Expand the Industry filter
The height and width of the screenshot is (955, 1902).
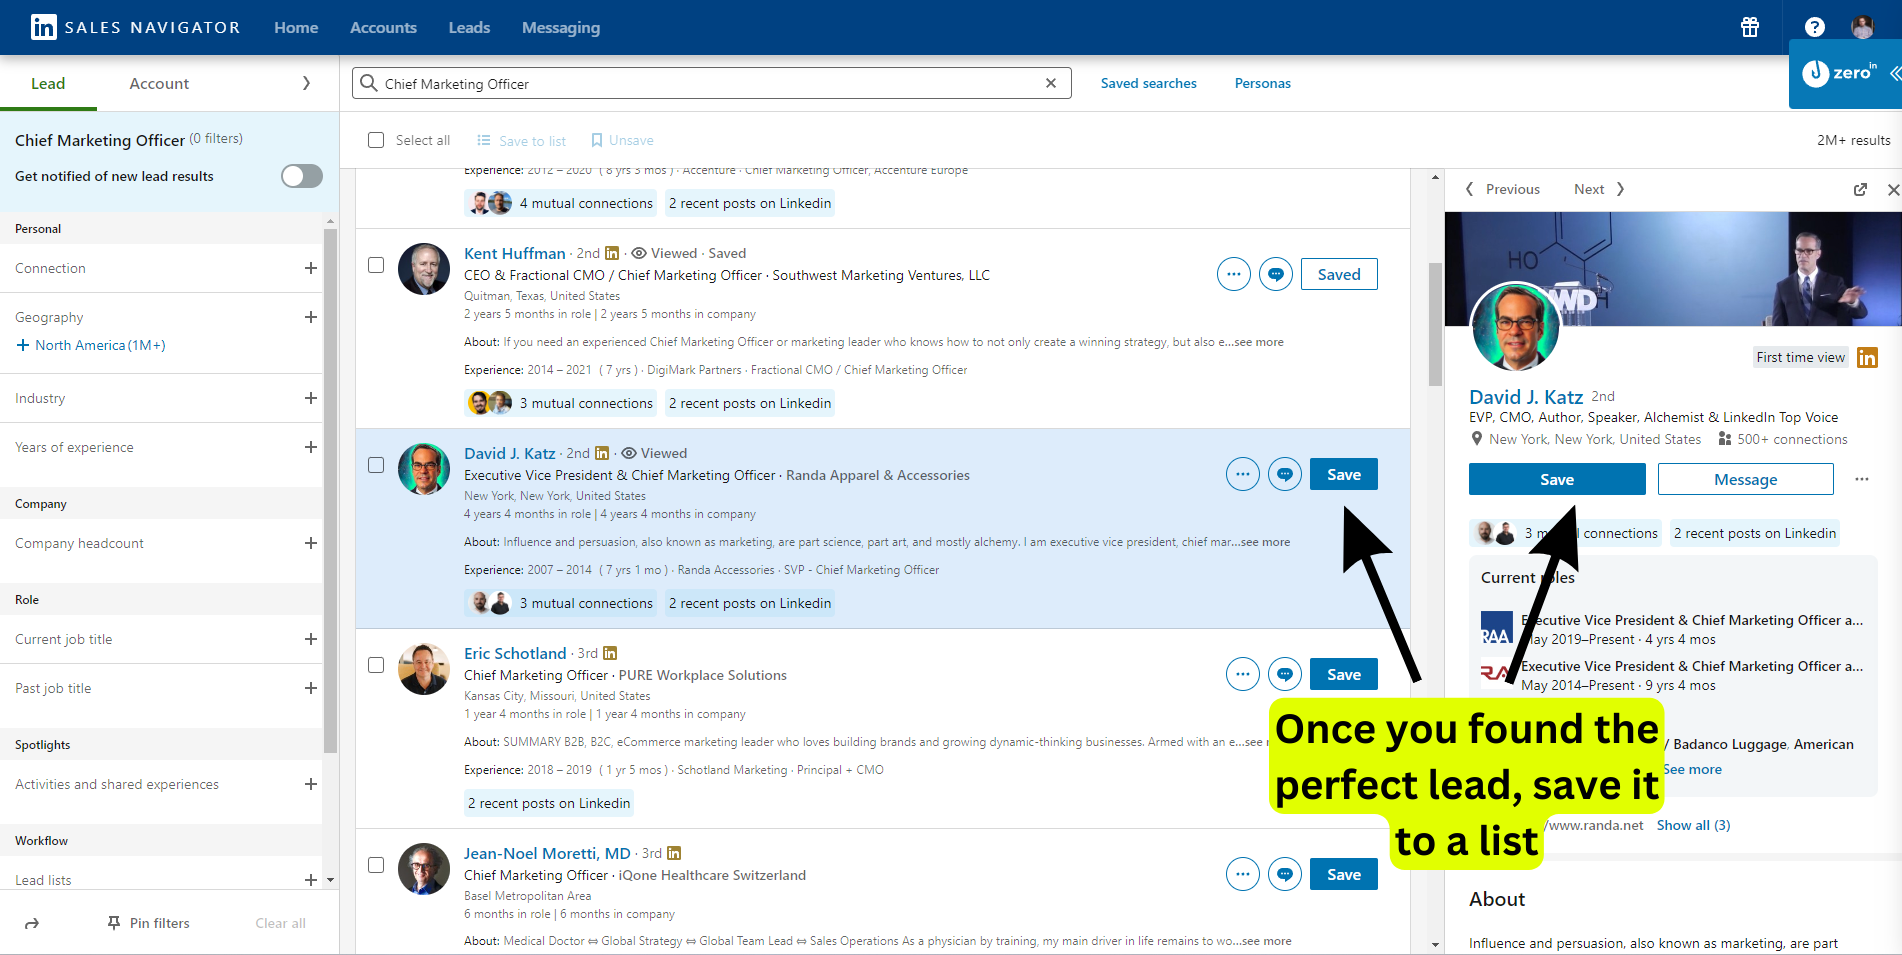point(311,398)
